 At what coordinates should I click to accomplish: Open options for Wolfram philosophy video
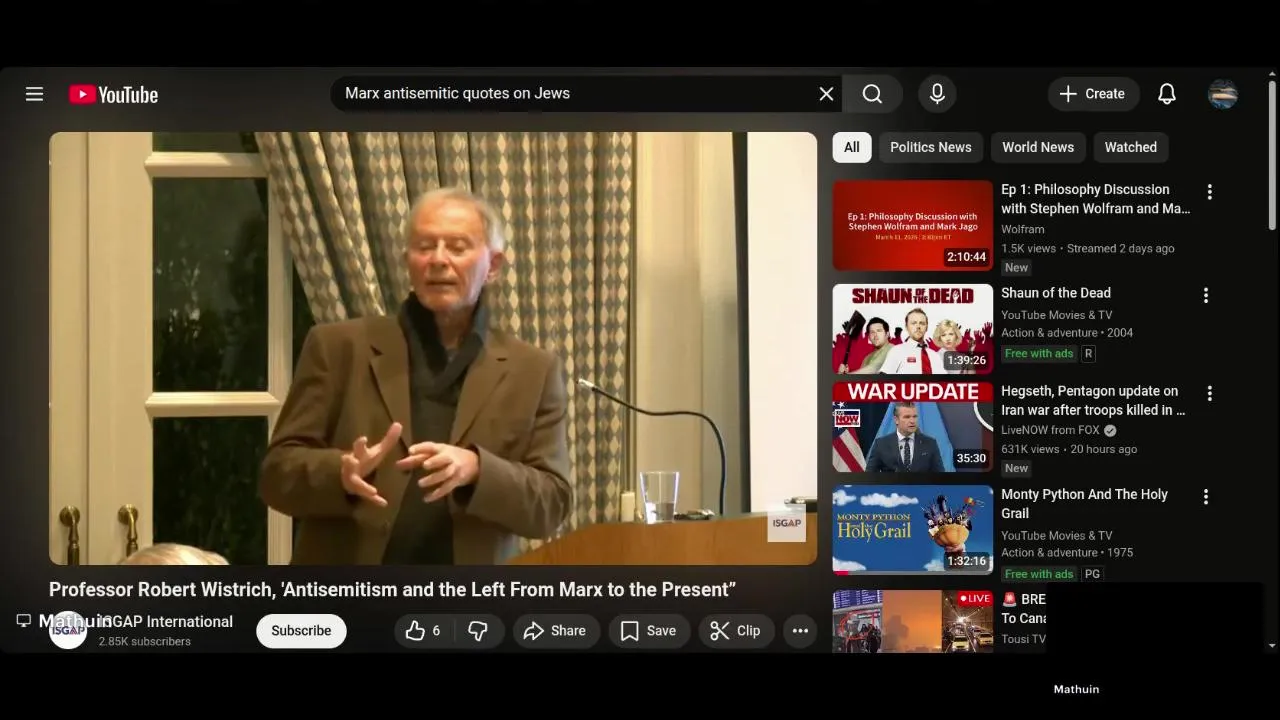click(1209, 192)
